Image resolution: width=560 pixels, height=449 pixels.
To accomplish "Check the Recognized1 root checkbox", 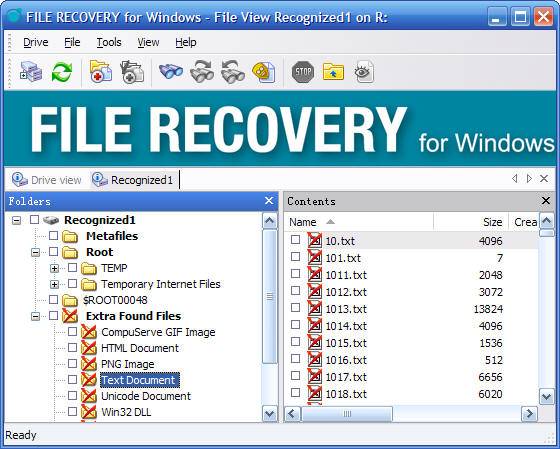I will tap(34, 219).
